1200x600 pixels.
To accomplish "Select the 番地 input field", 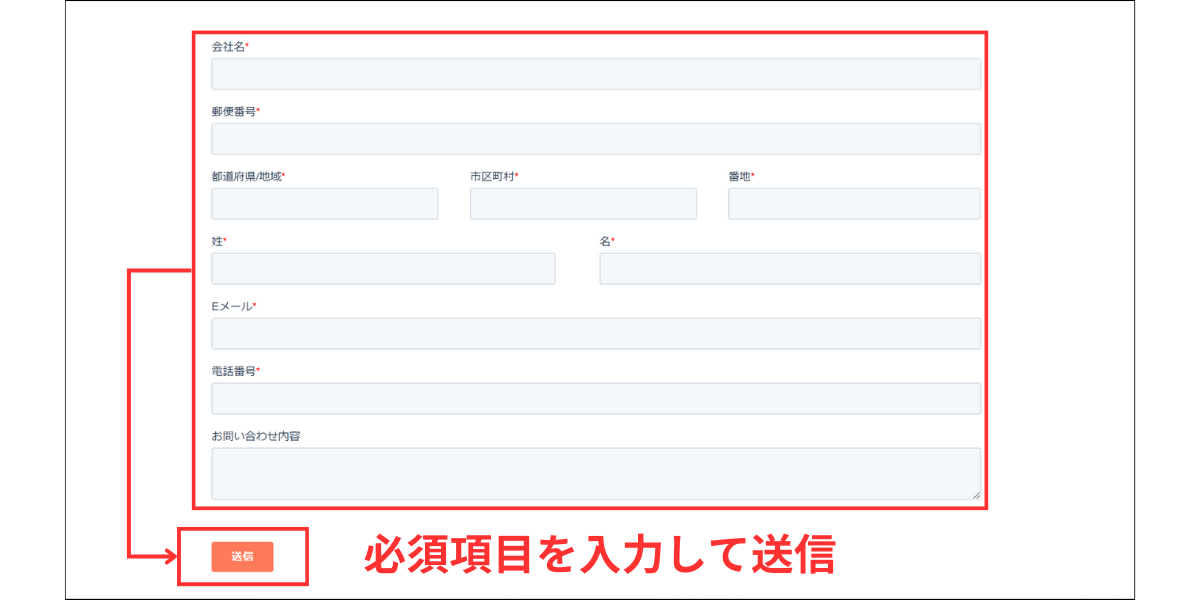I will [854, 204].
